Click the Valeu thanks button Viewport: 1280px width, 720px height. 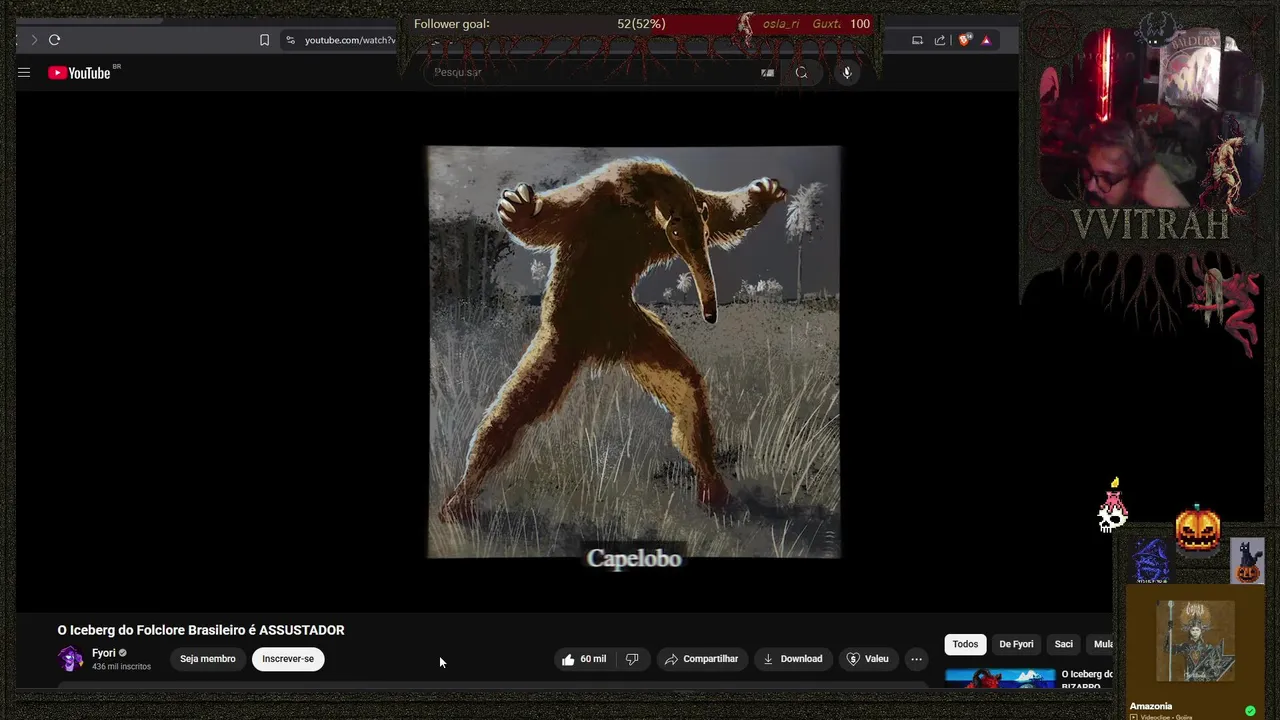(867, 659)
